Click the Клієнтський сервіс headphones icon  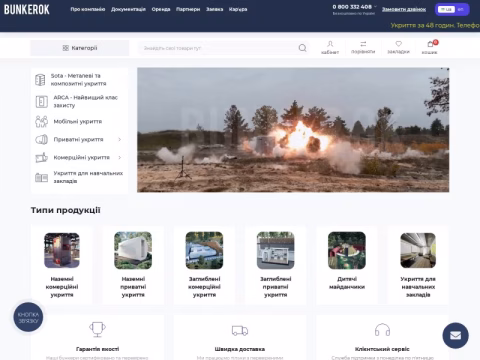(382, 330)
